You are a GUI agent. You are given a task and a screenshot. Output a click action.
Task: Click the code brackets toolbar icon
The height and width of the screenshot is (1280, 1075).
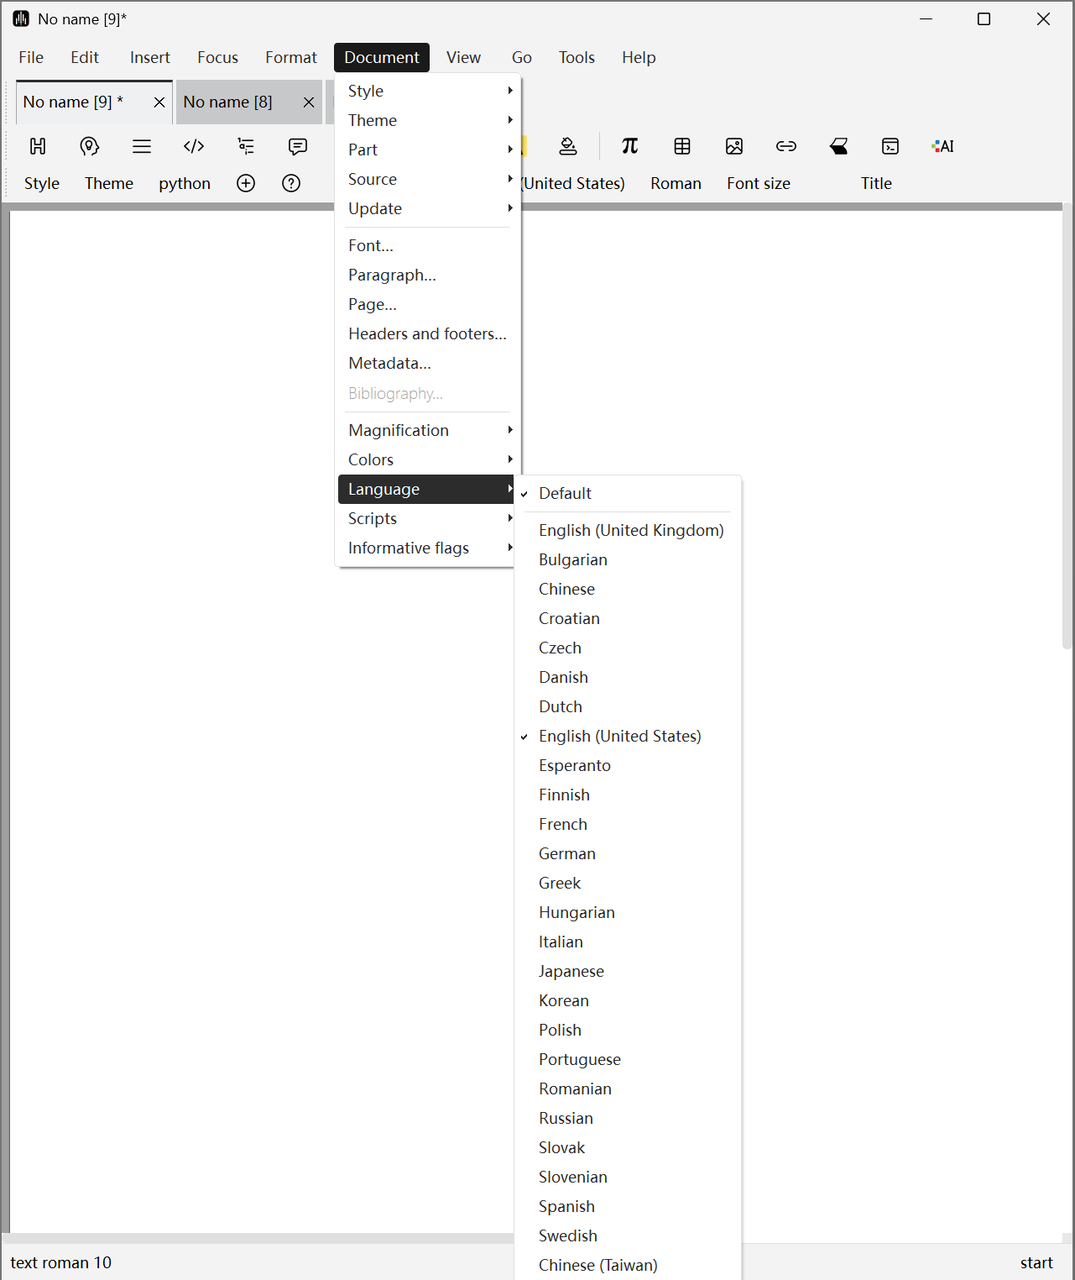pyautogui.click(x=194, y=146)
